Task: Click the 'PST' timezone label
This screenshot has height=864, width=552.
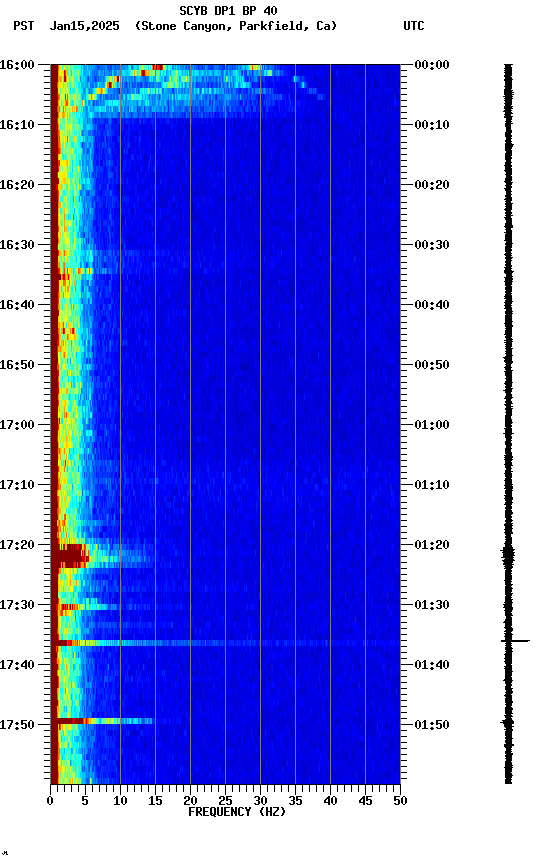Action: click(24, 26)
